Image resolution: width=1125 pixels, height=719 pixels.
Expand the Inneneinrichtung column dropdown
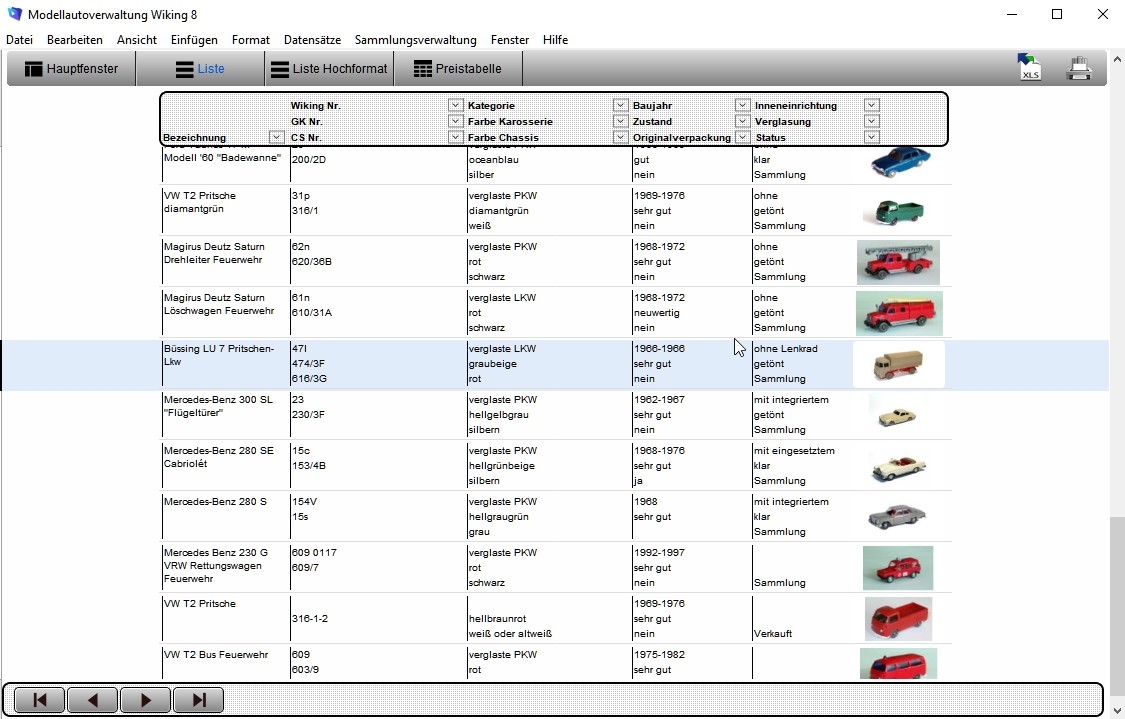click(x=871, y=105)
